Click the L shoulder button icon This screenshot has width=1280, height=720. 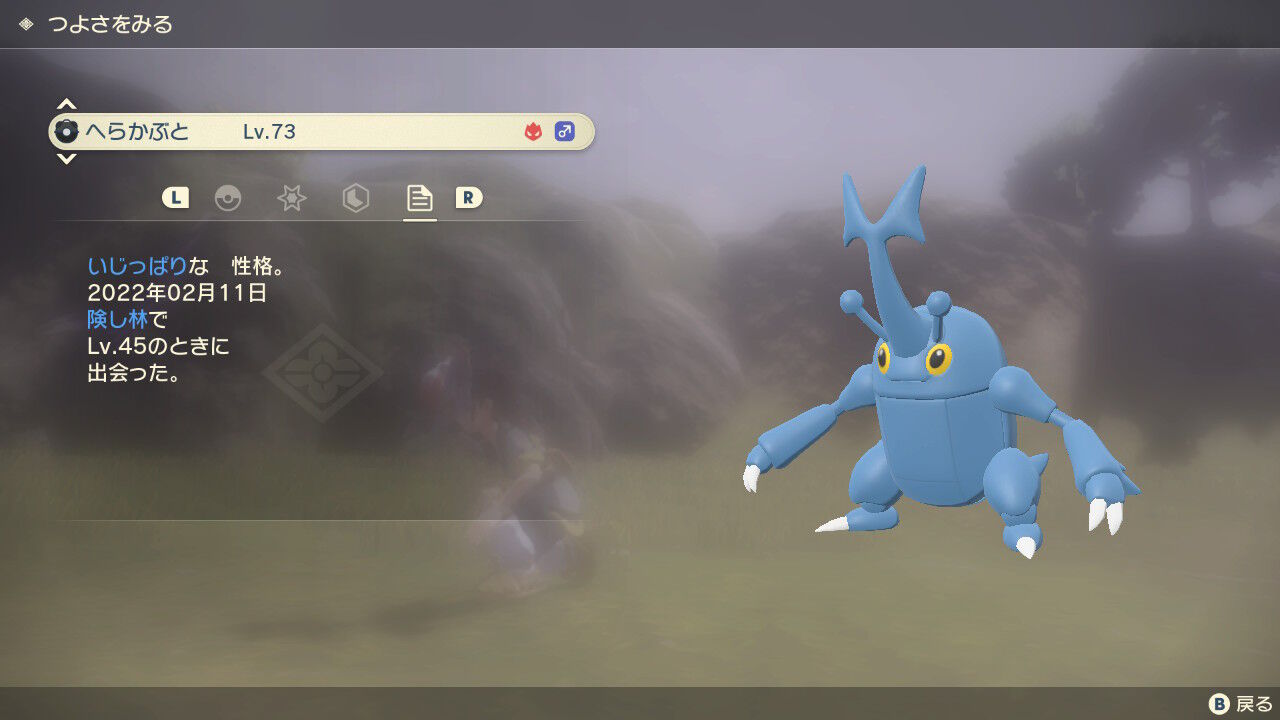point(175,198)
